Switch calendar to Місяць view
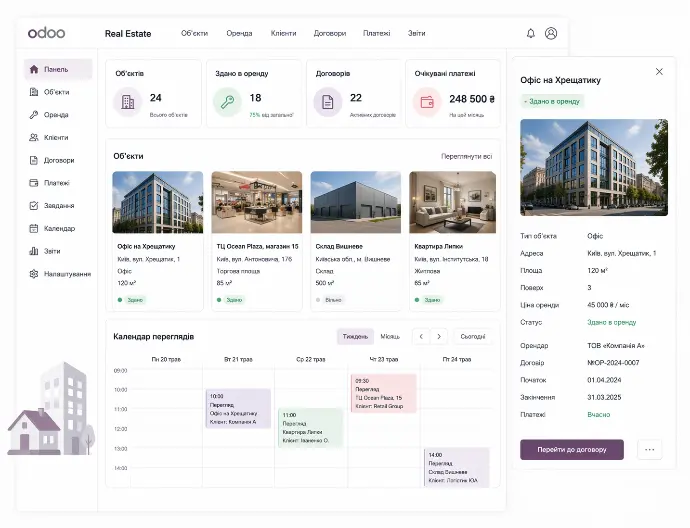 click(390, 336)
